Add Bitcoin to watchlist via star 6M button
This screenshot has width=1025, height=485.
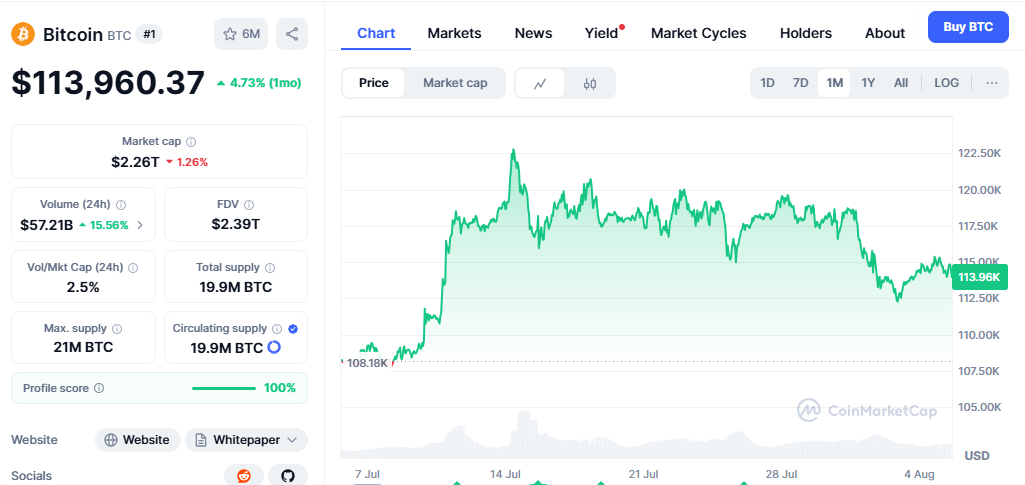pyautogui.click(x=241, y=34)
